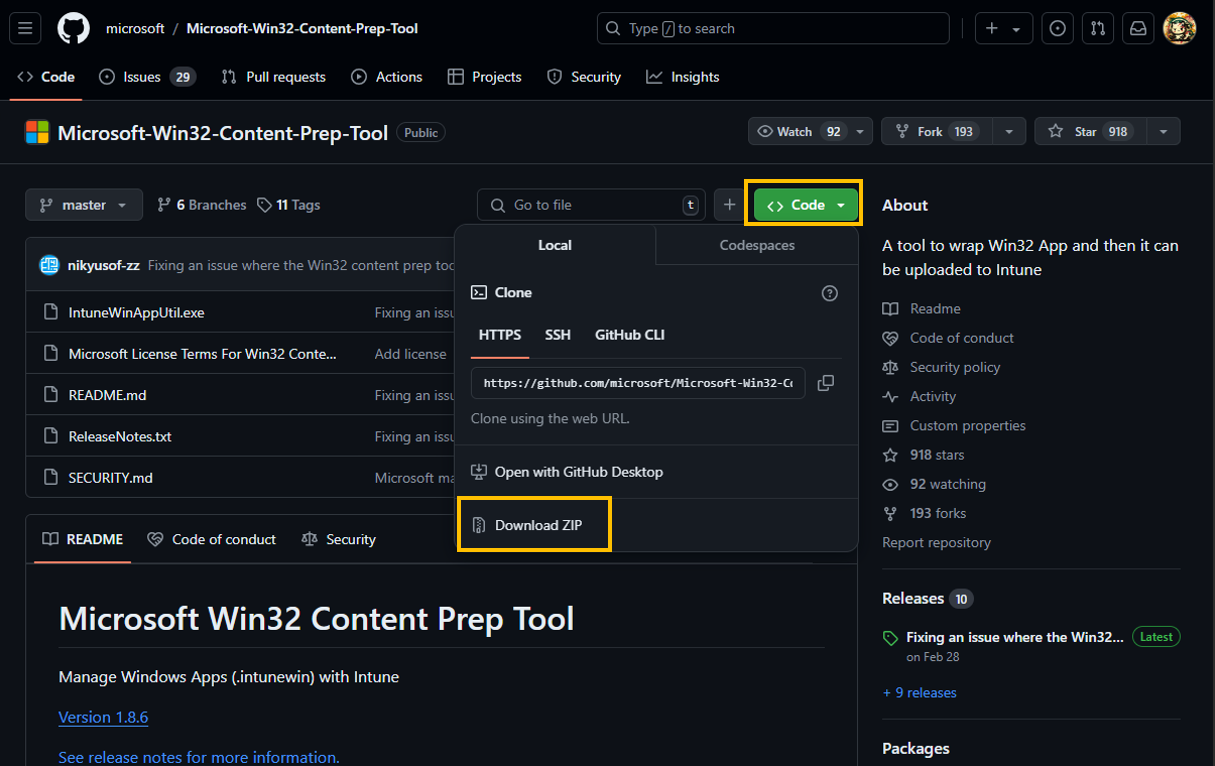Open the 6 Branches link

pyautogui.click(x=202, y=205)
